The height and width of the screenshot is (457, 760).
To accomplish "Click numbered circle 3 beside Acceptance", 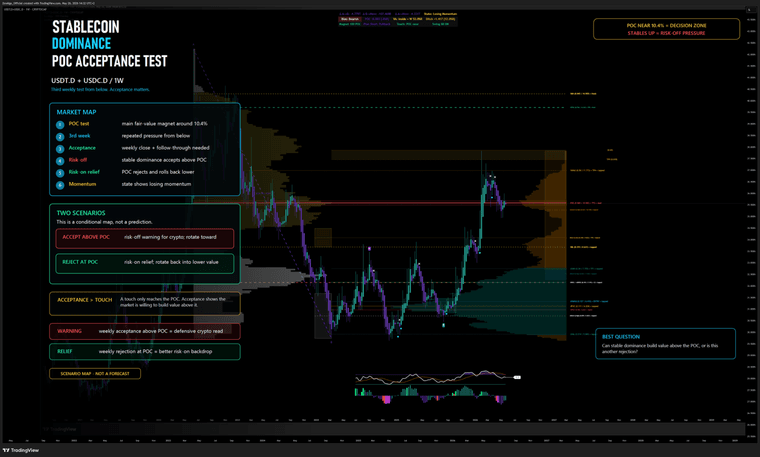I will (60, 149).
